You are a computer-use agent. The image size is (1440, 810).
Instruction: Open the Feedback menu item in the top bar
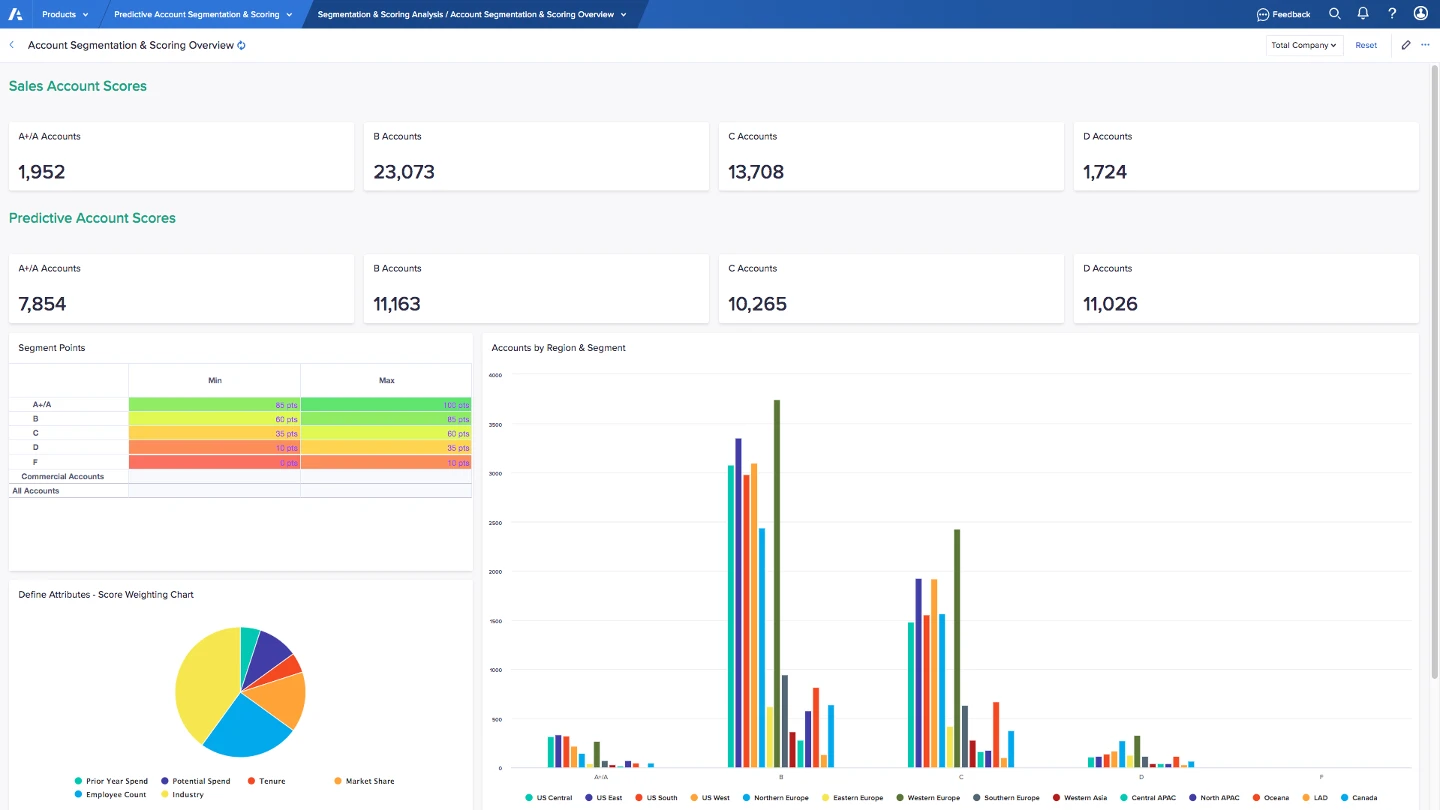[x=1283, y=14]
